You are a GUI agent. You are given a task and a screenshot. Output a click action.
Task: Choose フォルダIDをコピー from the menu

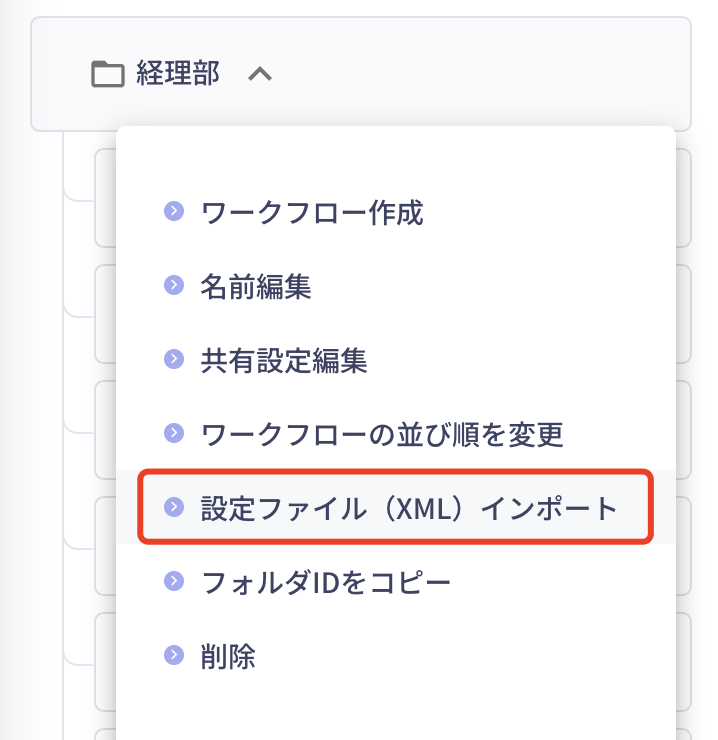point(326,581)
